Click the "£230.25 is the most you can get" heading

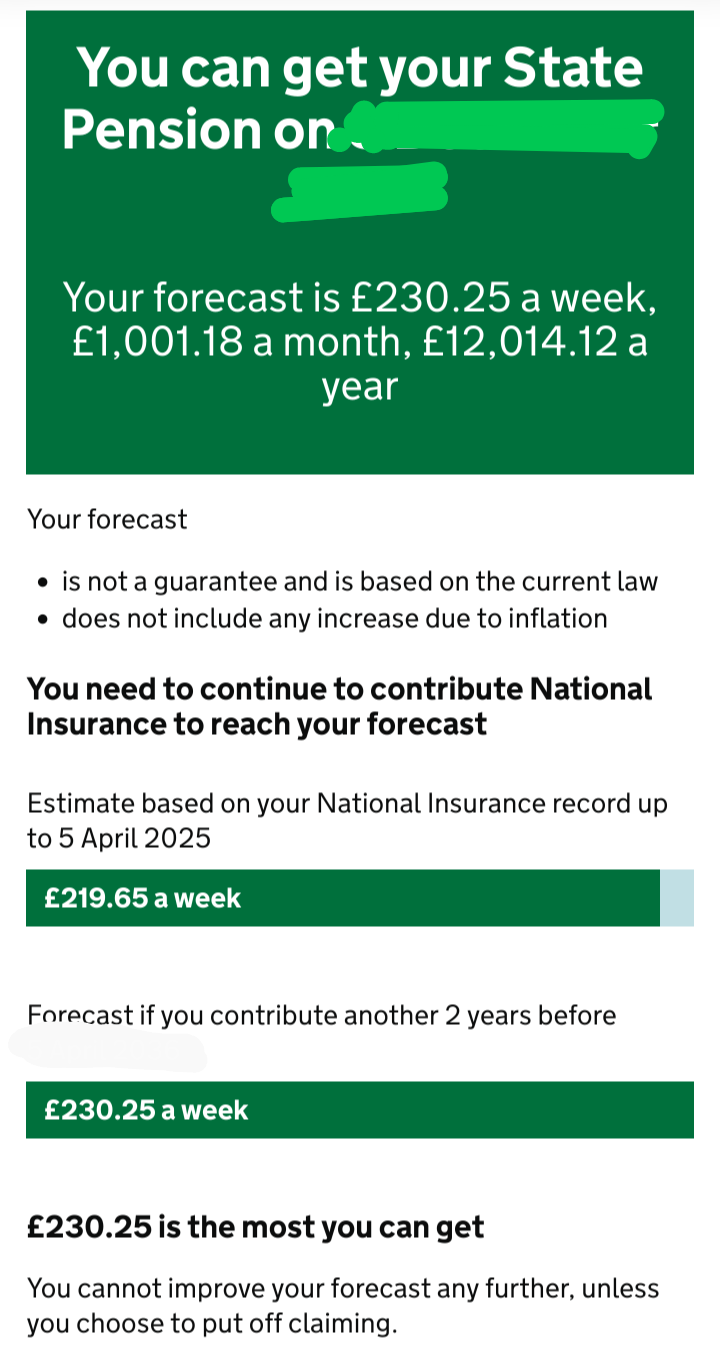tap(255, 1227)
